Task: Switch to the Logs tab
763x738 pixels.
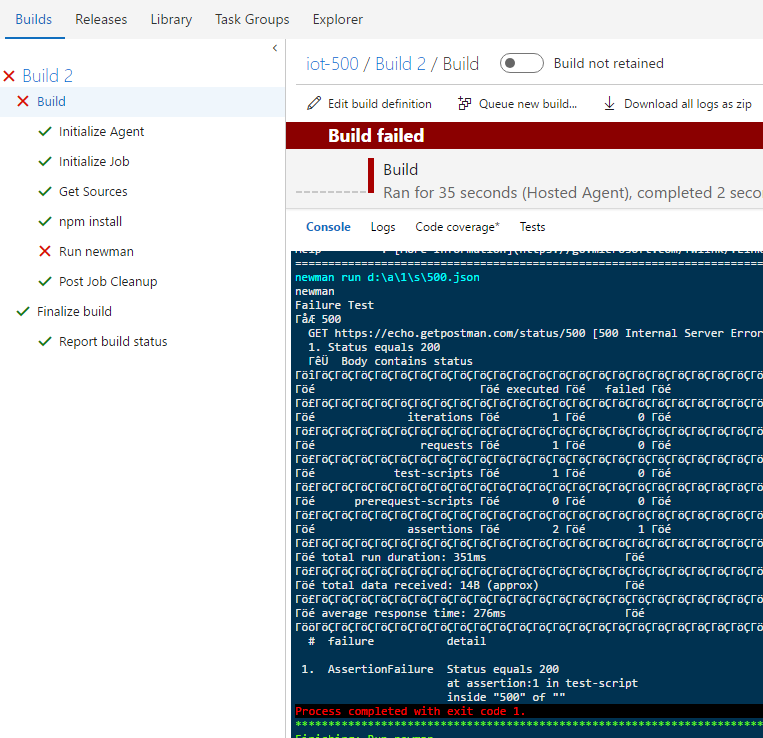Action: 383,227
